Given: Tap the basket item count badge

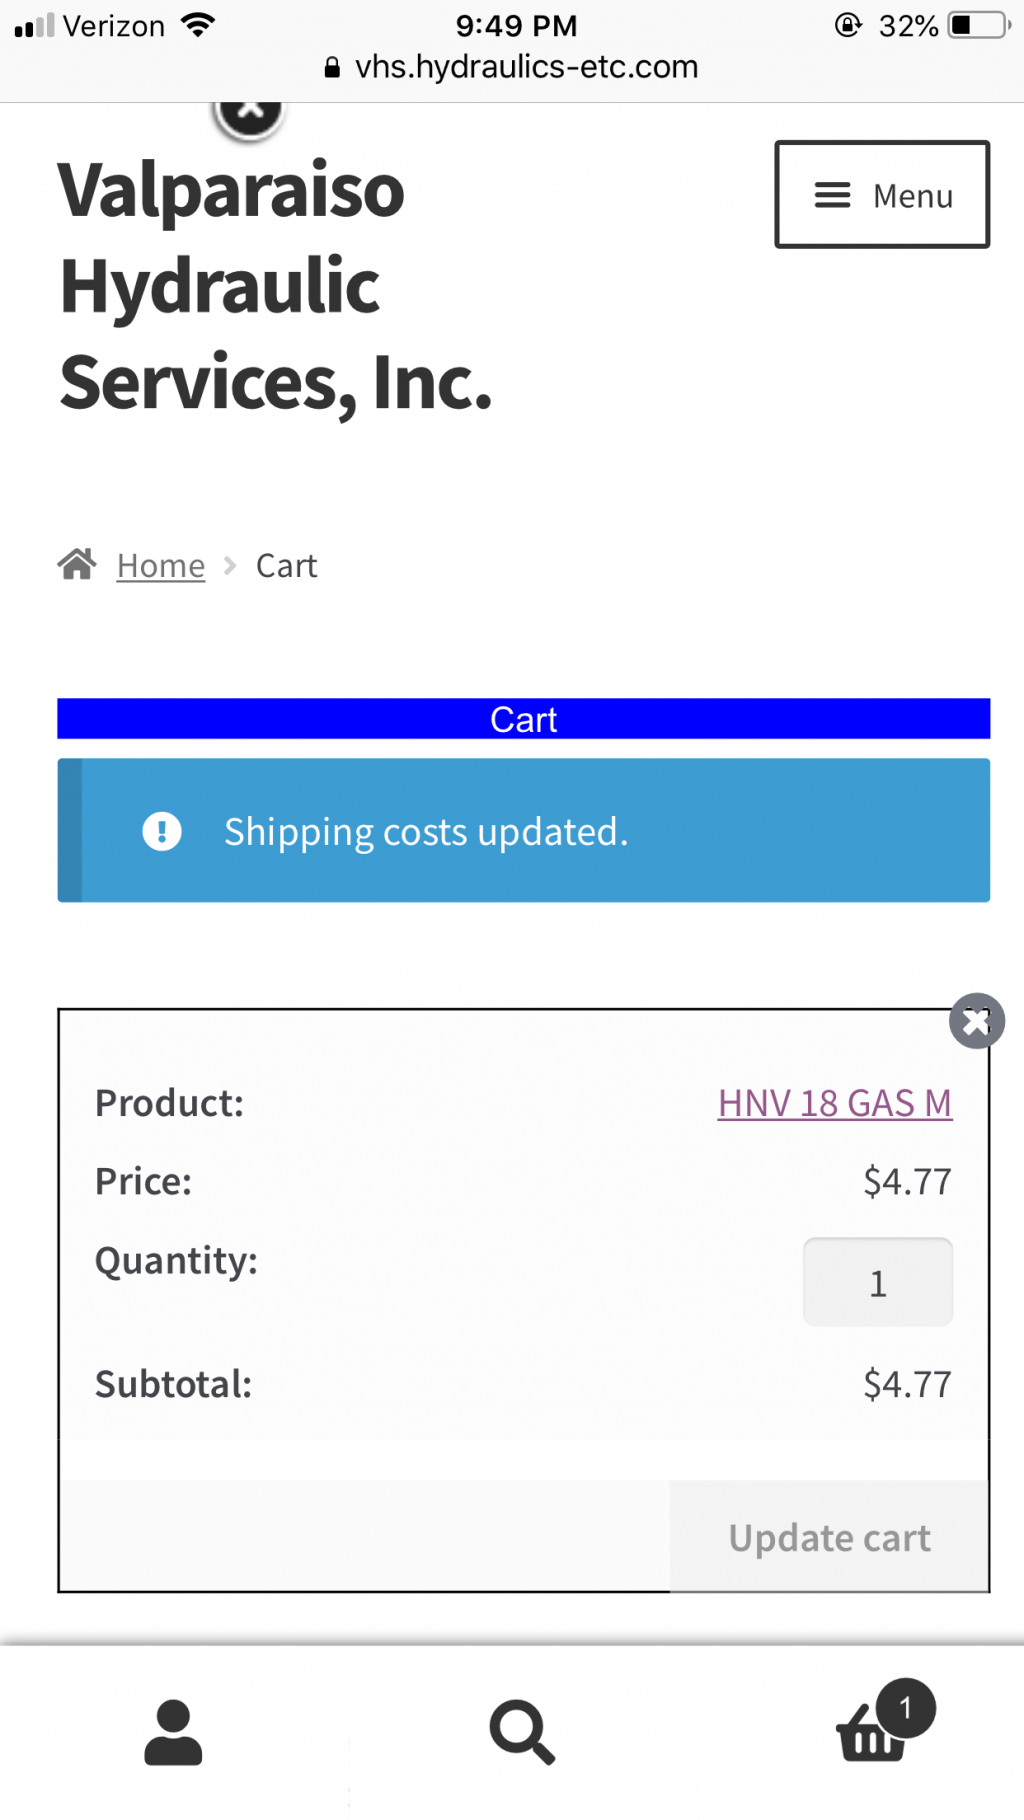Looking at the screenshot, I should (x=905, y=1708).
